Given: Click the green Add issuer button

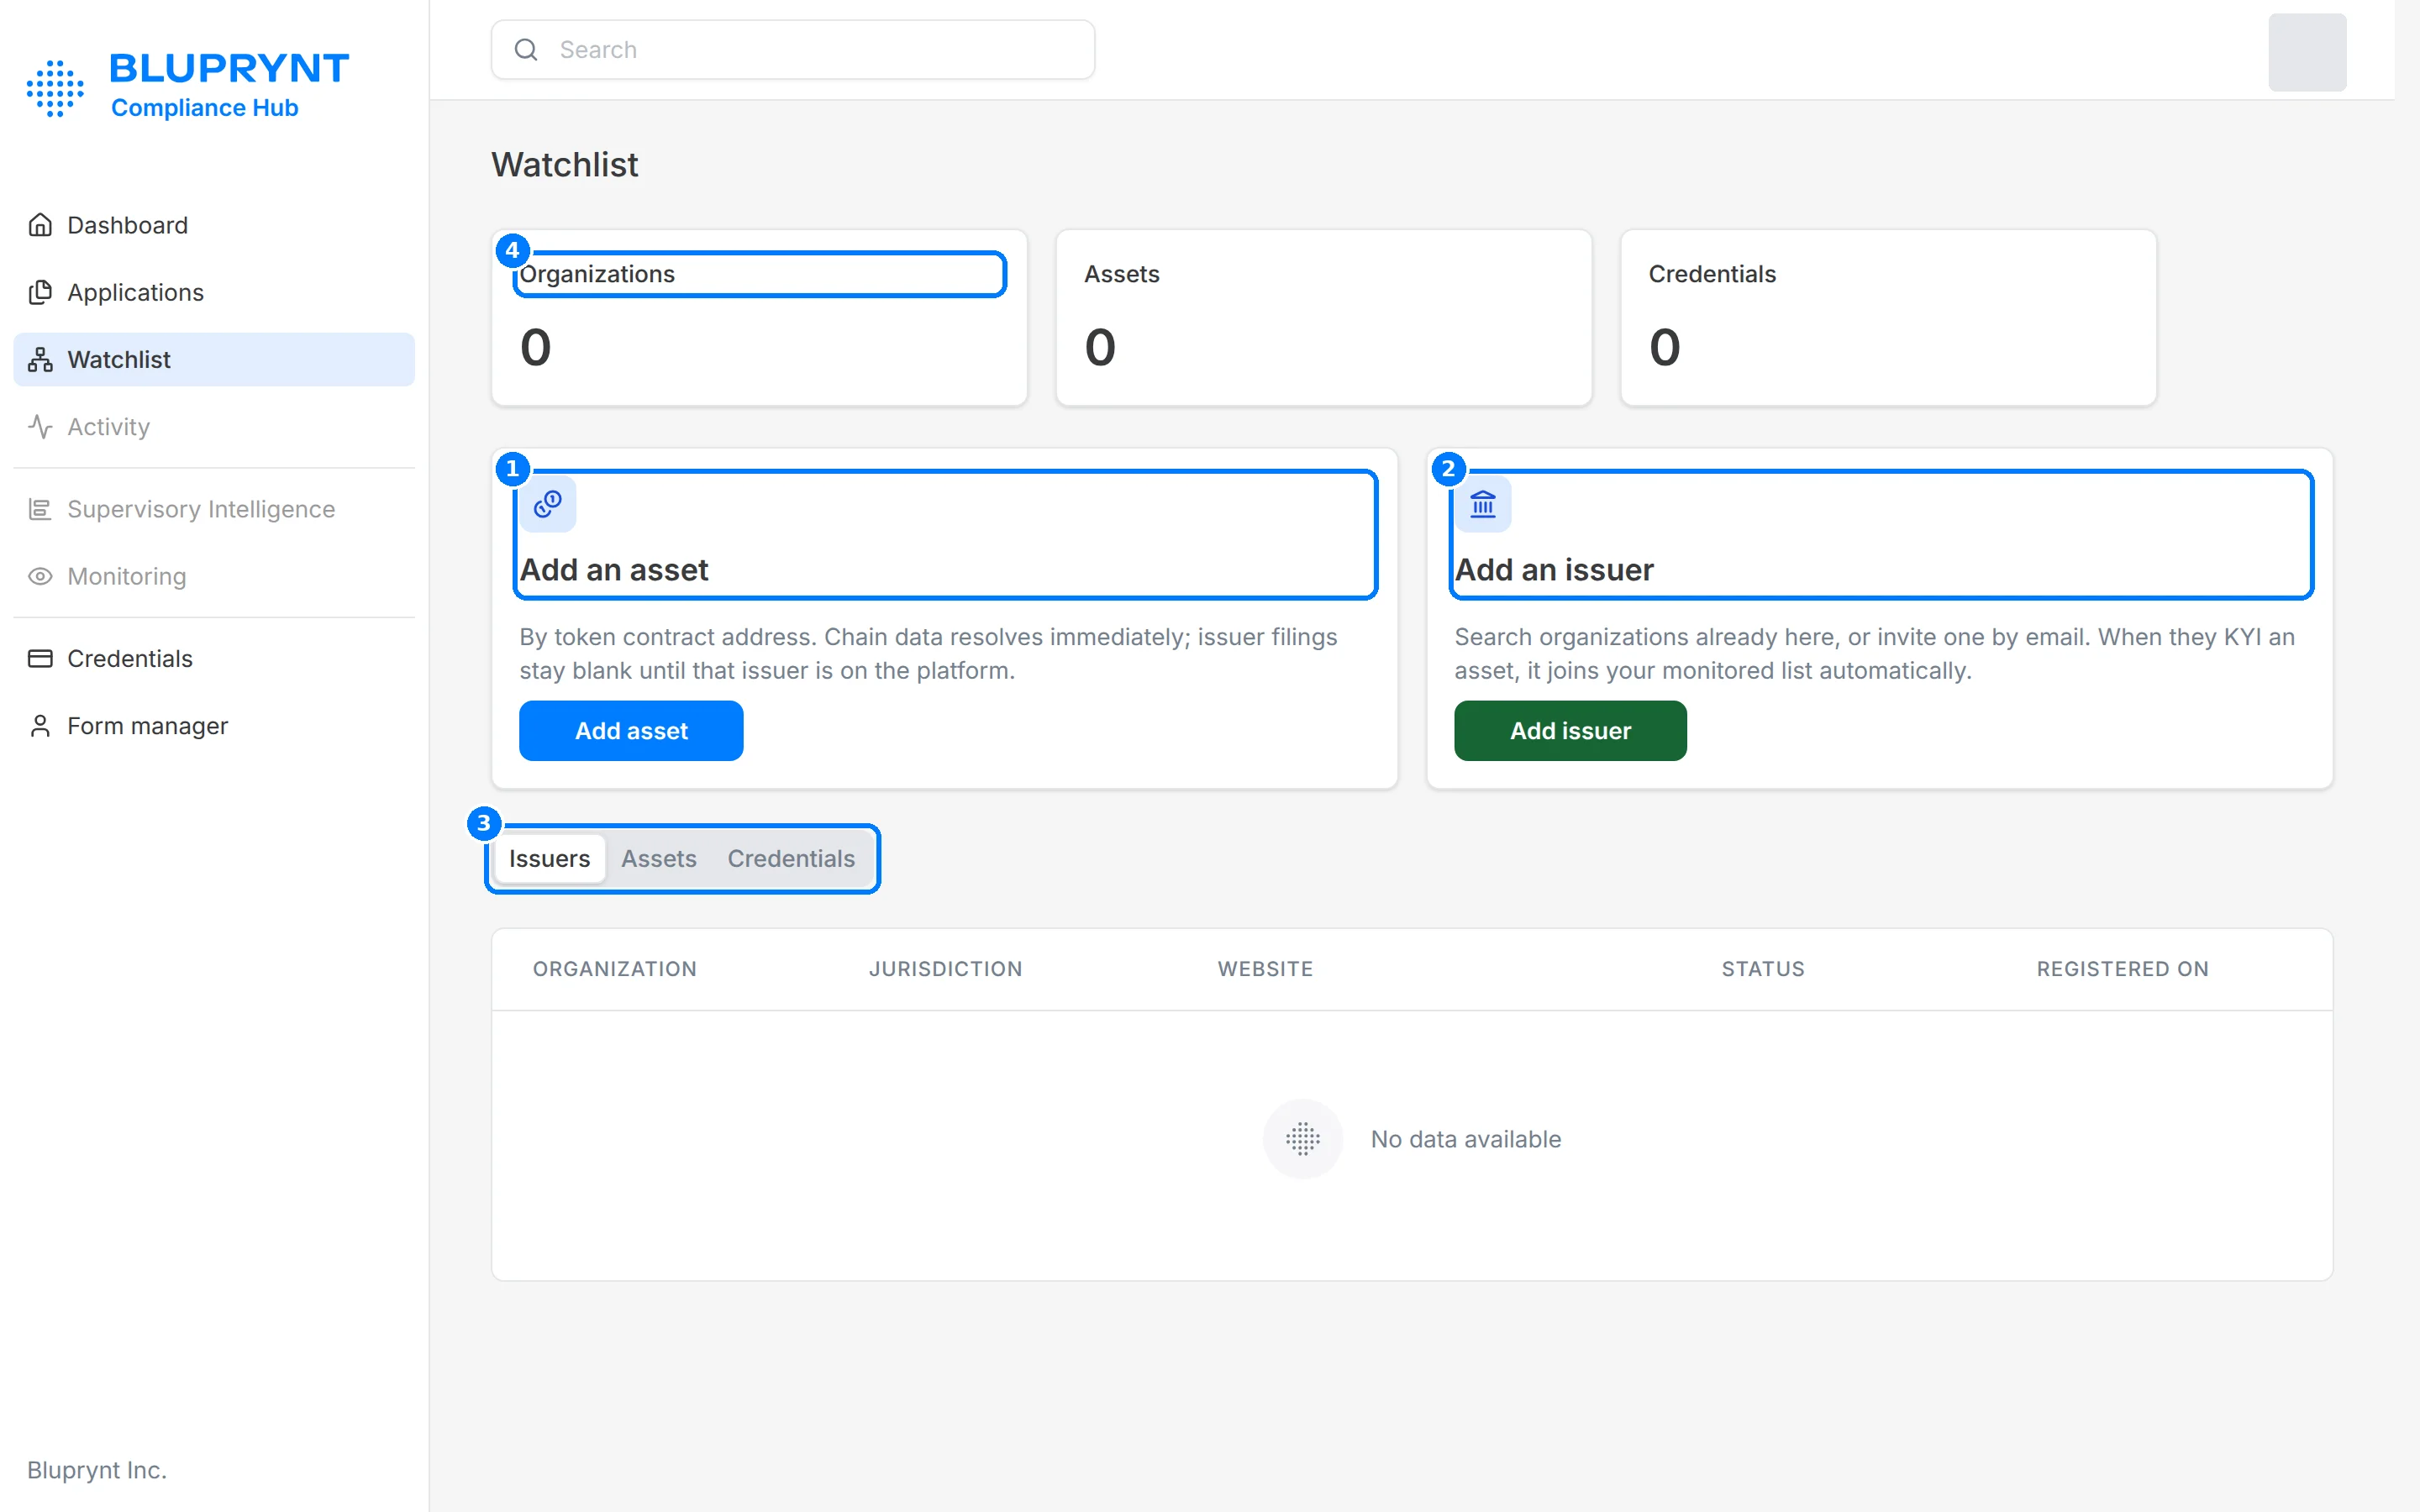Looking at the screenshot, I should (x=1570, y=731).
